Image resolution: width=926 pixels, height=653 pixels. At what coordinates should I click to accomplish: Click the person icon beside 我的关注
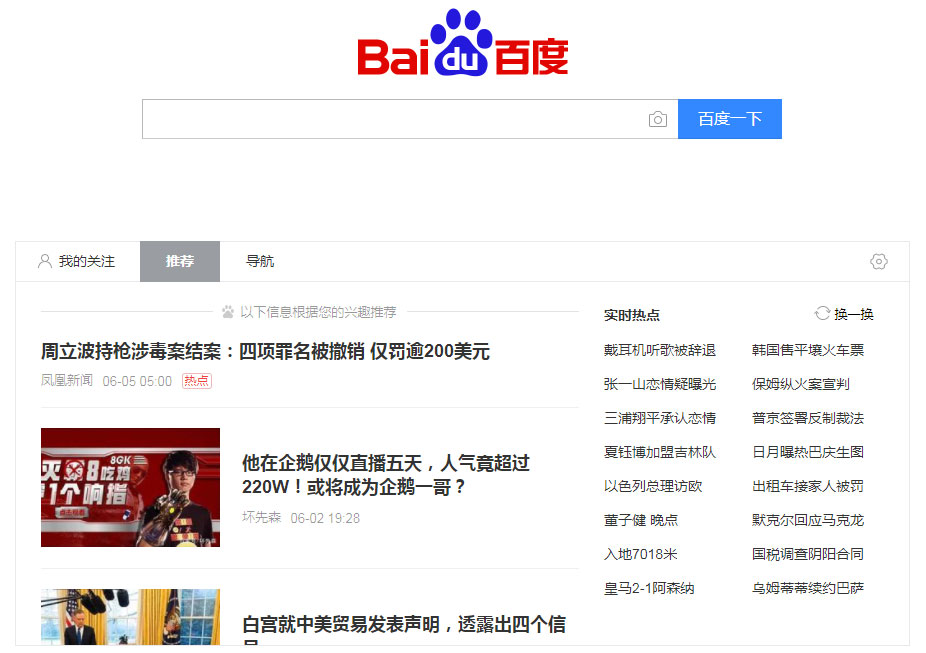pyautogui.click(x=44, y=260)
